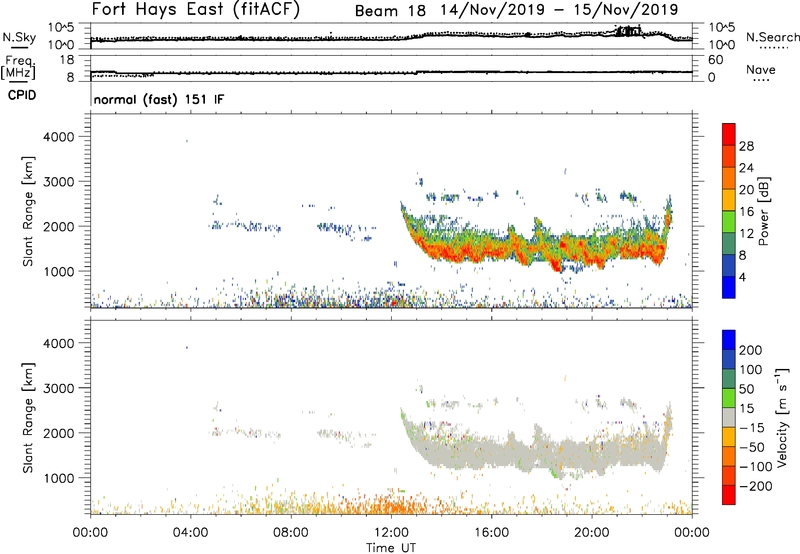Screen dimensions: 800x554
Task: Click the "Fort Hays East (fitACF)" title
Action: [x=196, y=9]
